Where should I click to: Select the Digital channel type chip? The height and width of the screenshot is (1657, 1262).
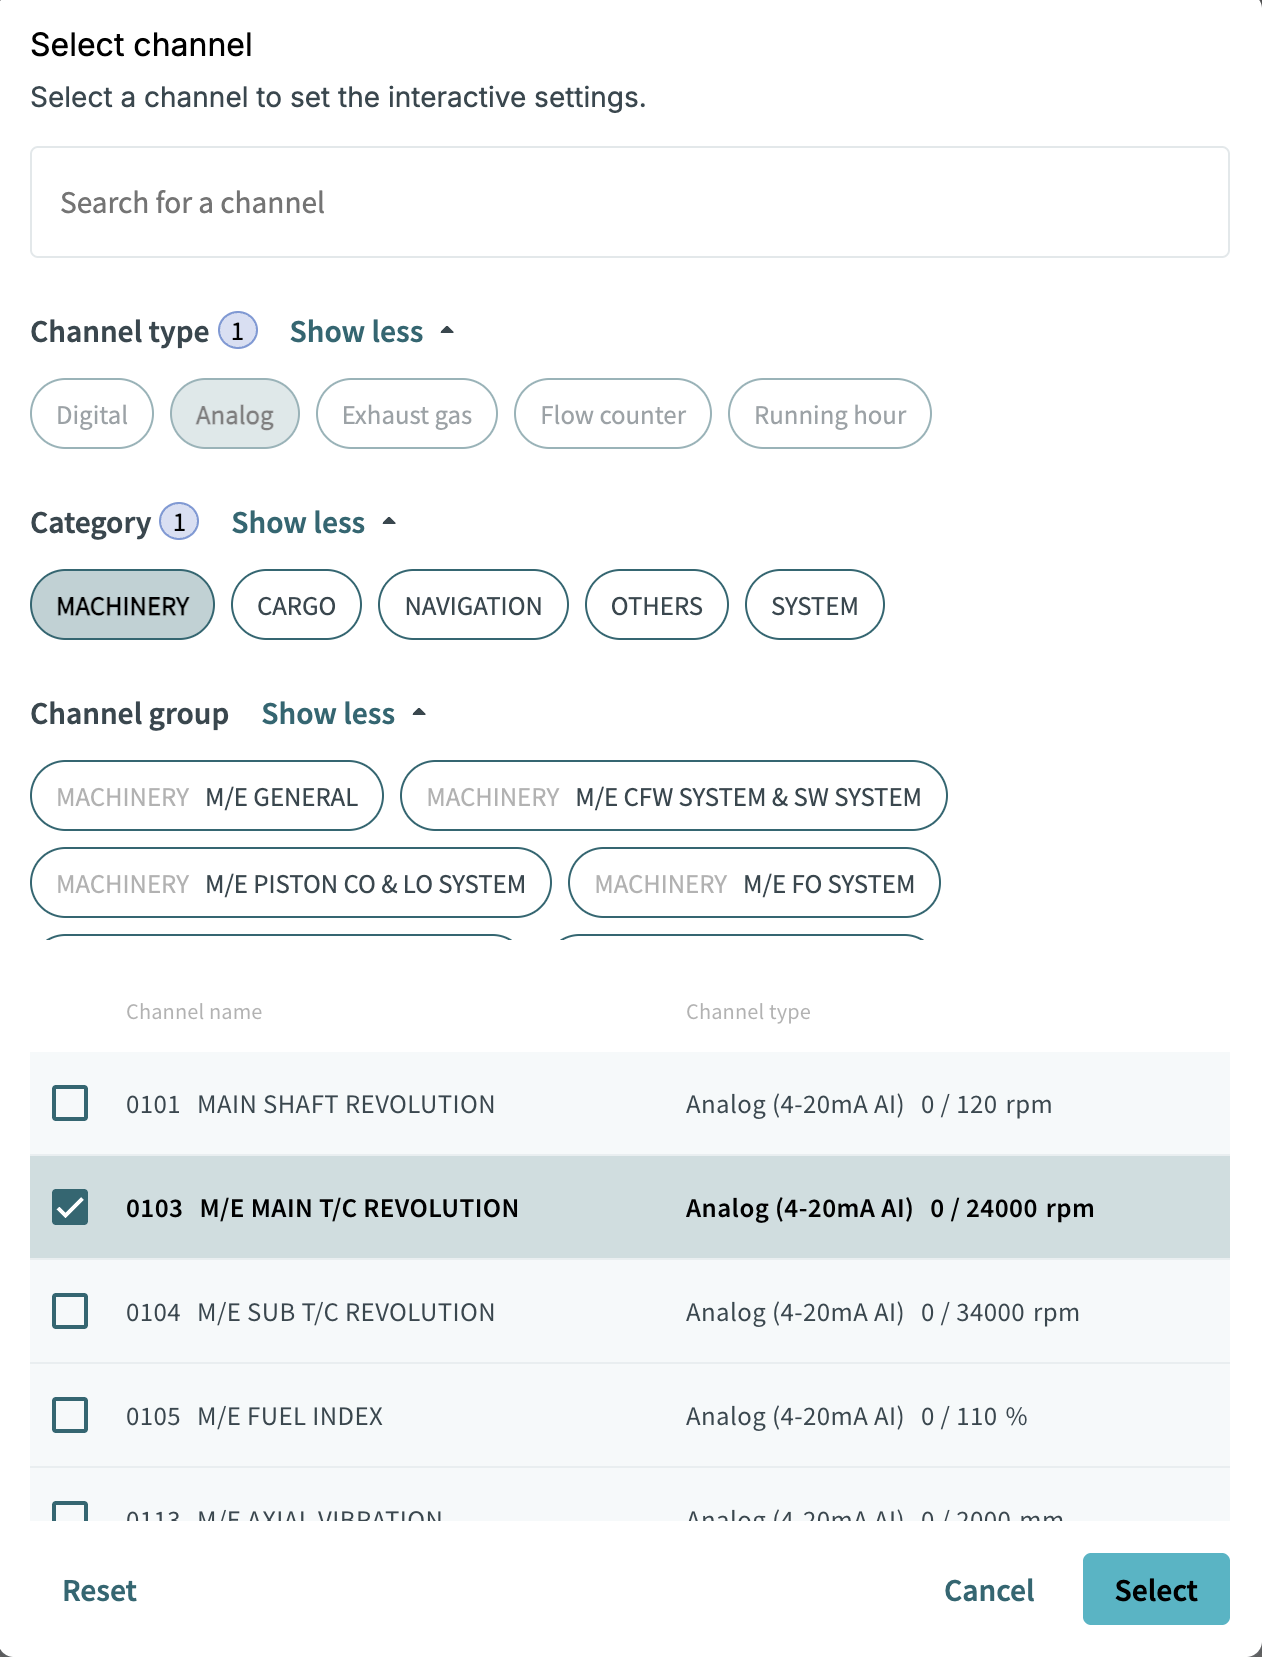pos(92,414)
